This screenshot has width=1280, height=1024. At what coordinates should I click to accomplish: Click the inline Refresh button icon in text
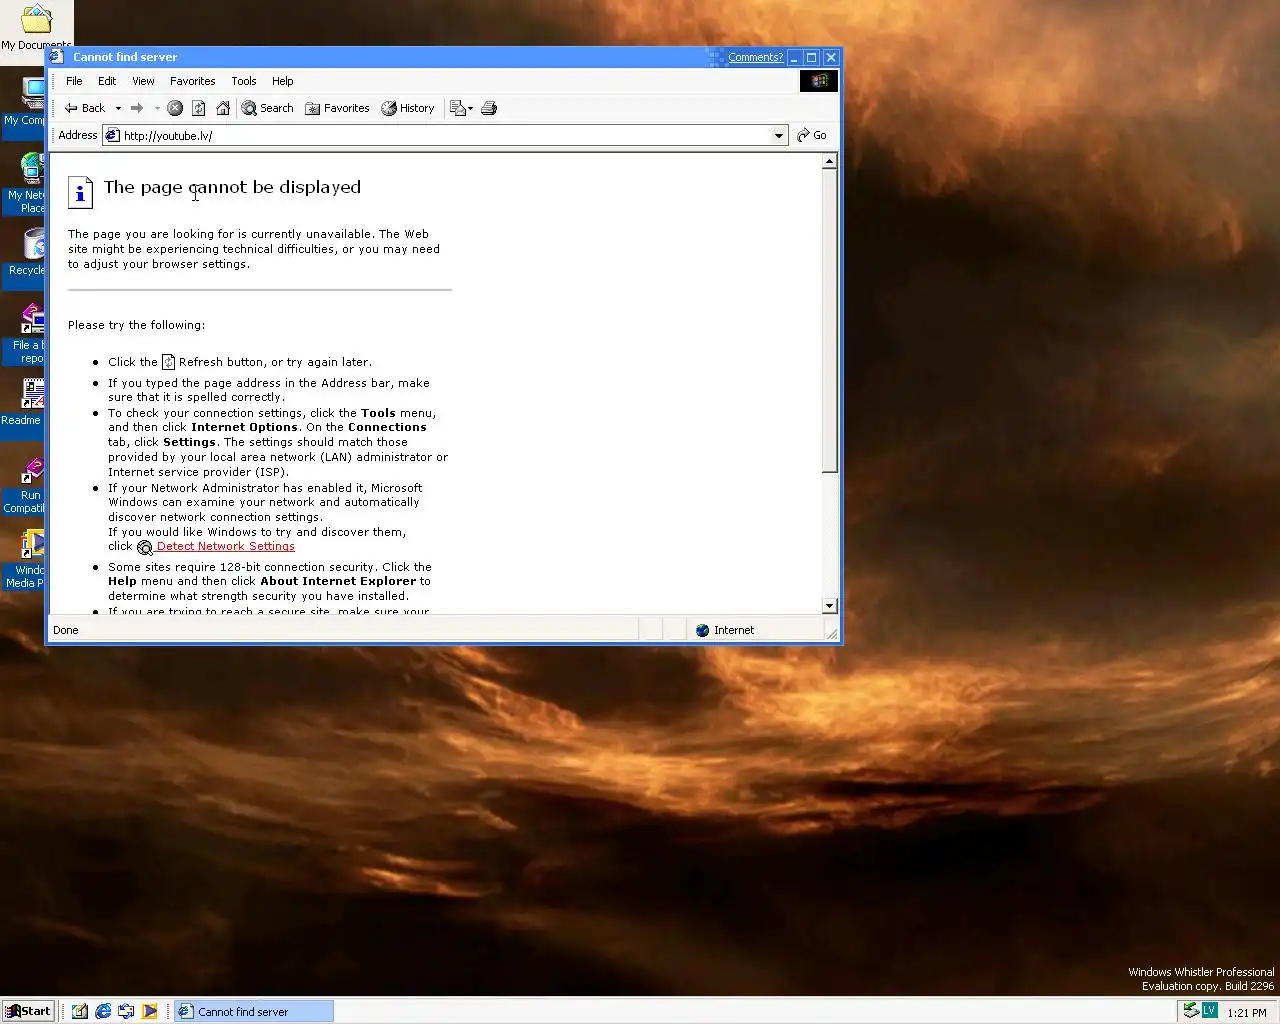169,362
